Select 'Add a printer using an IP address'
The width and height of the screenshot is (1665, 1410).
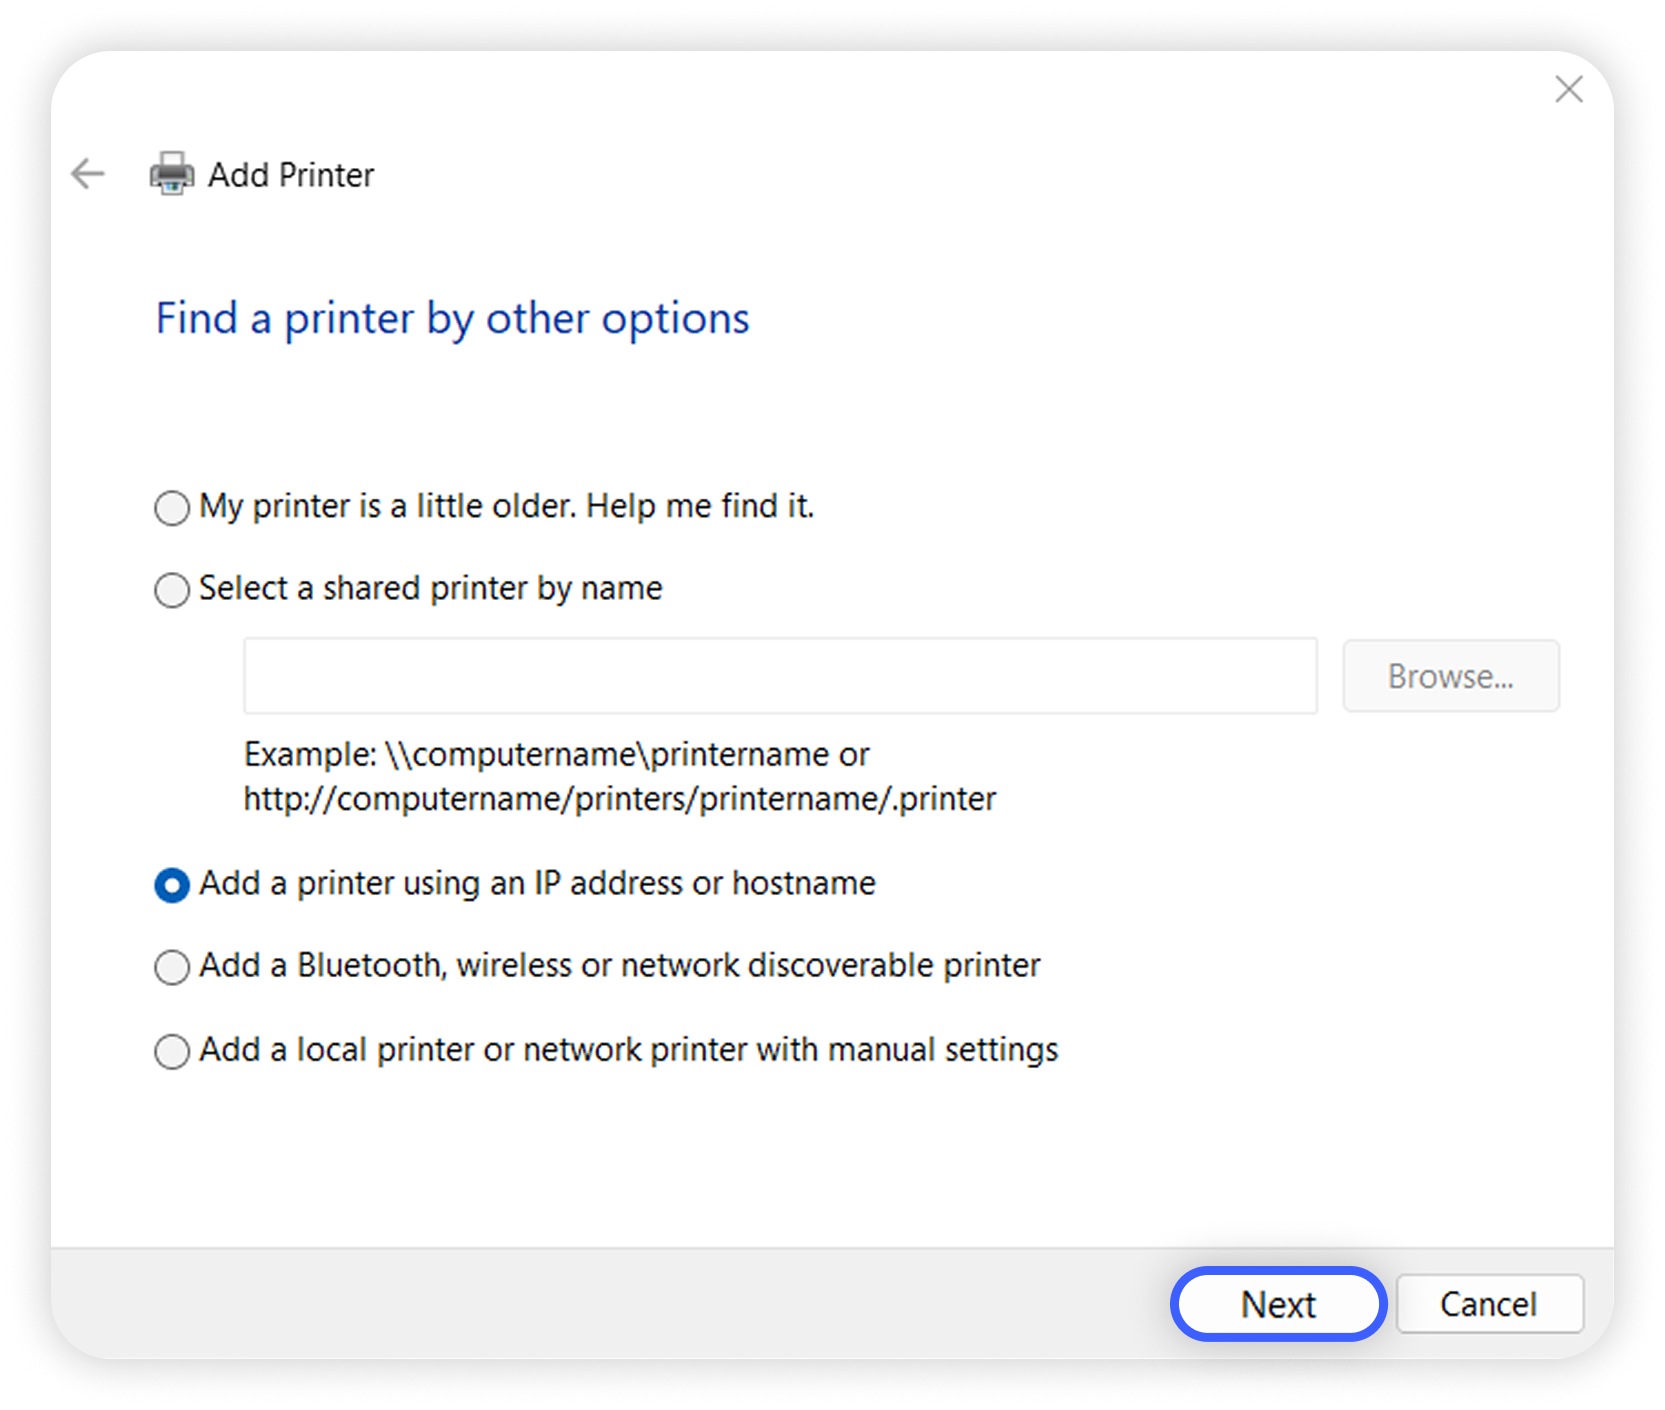(171, 885)
